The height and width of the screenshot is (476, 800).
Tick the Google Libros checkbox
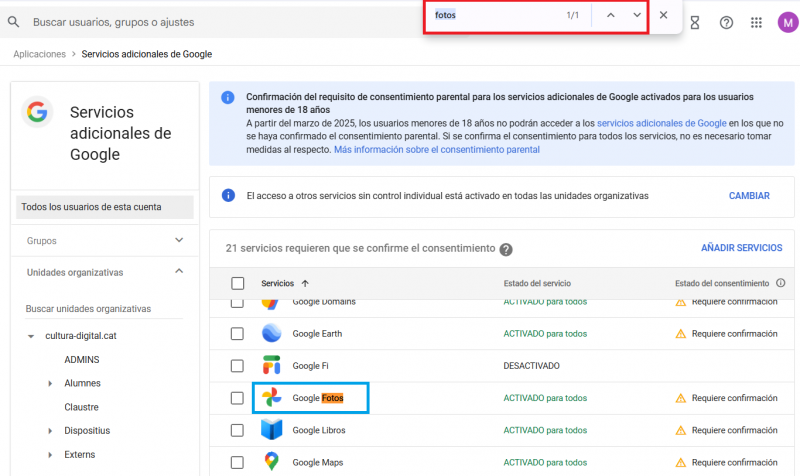[237, 430]
